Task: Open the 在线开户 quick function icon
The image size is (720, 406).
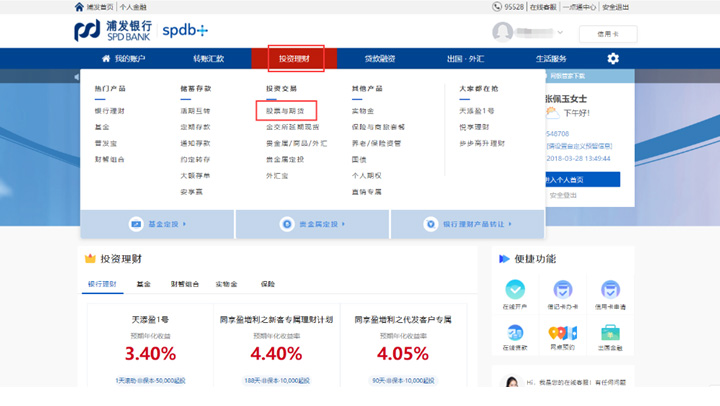Action: [x=515, y=291]
